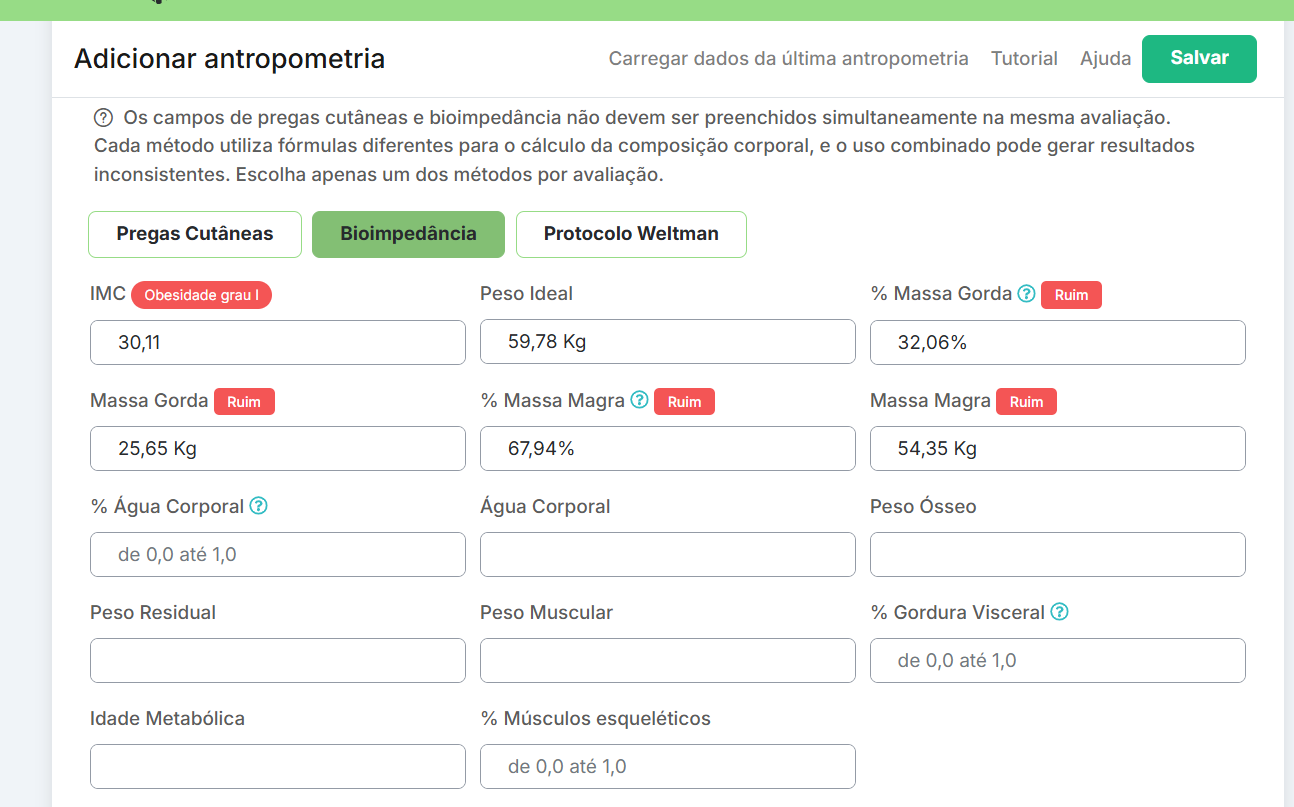Open the Protocolo Weltman tab

coord(631,234)
